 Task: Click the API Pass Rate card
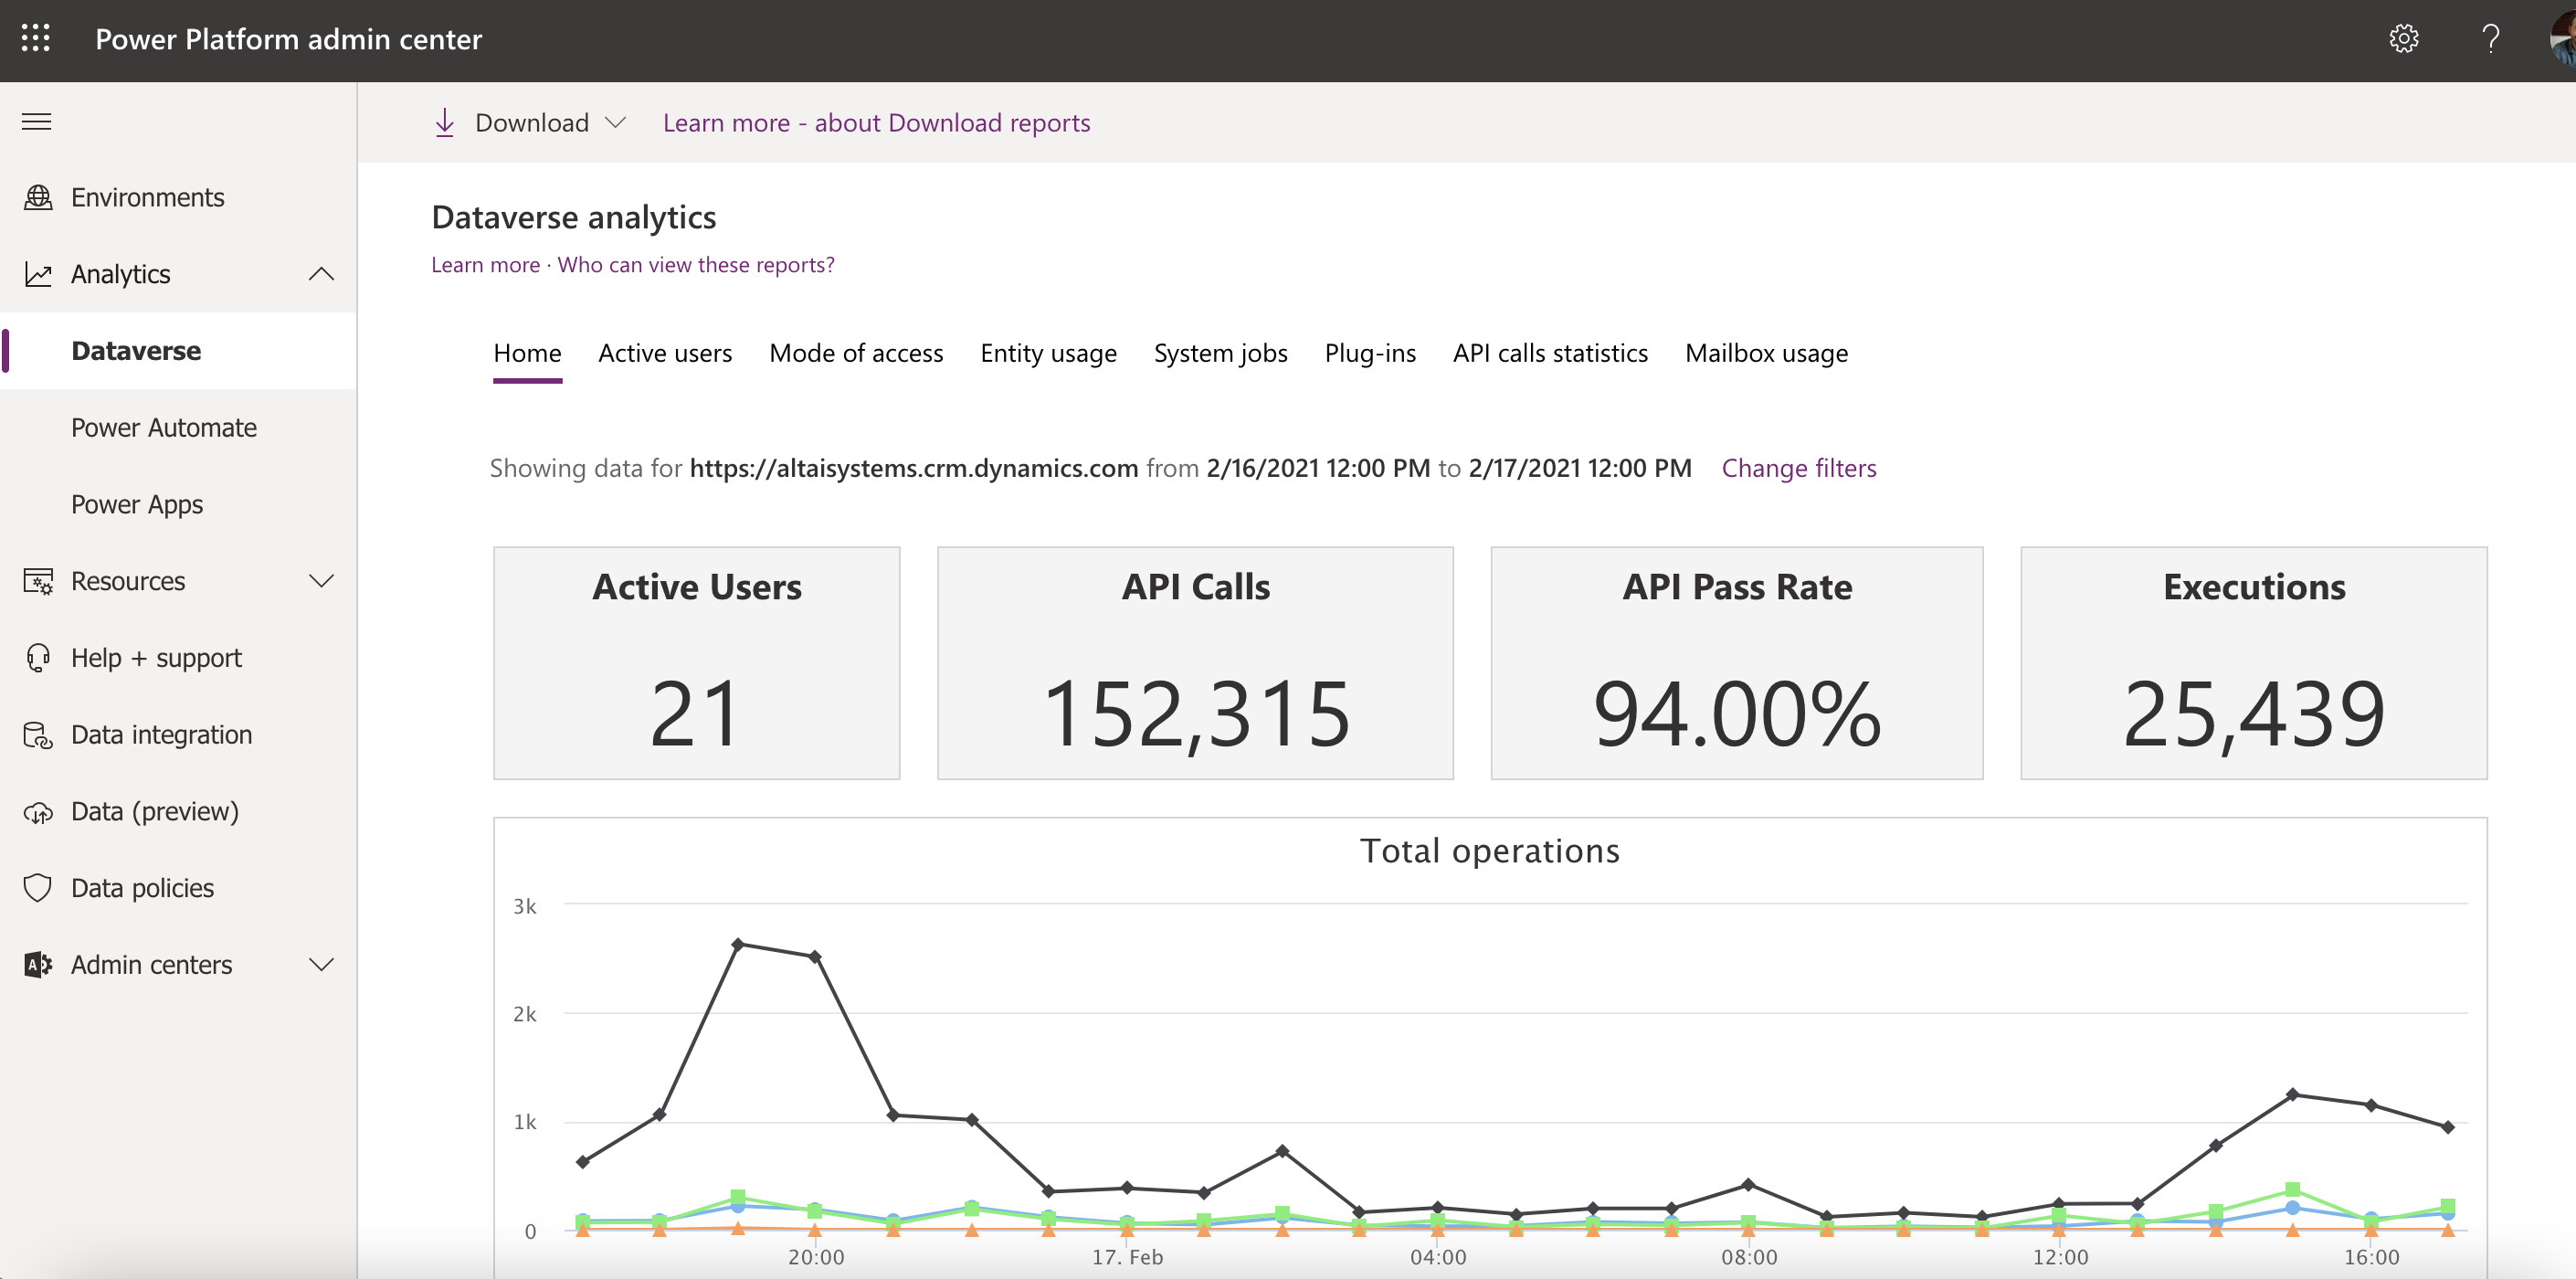[1737, 663]
